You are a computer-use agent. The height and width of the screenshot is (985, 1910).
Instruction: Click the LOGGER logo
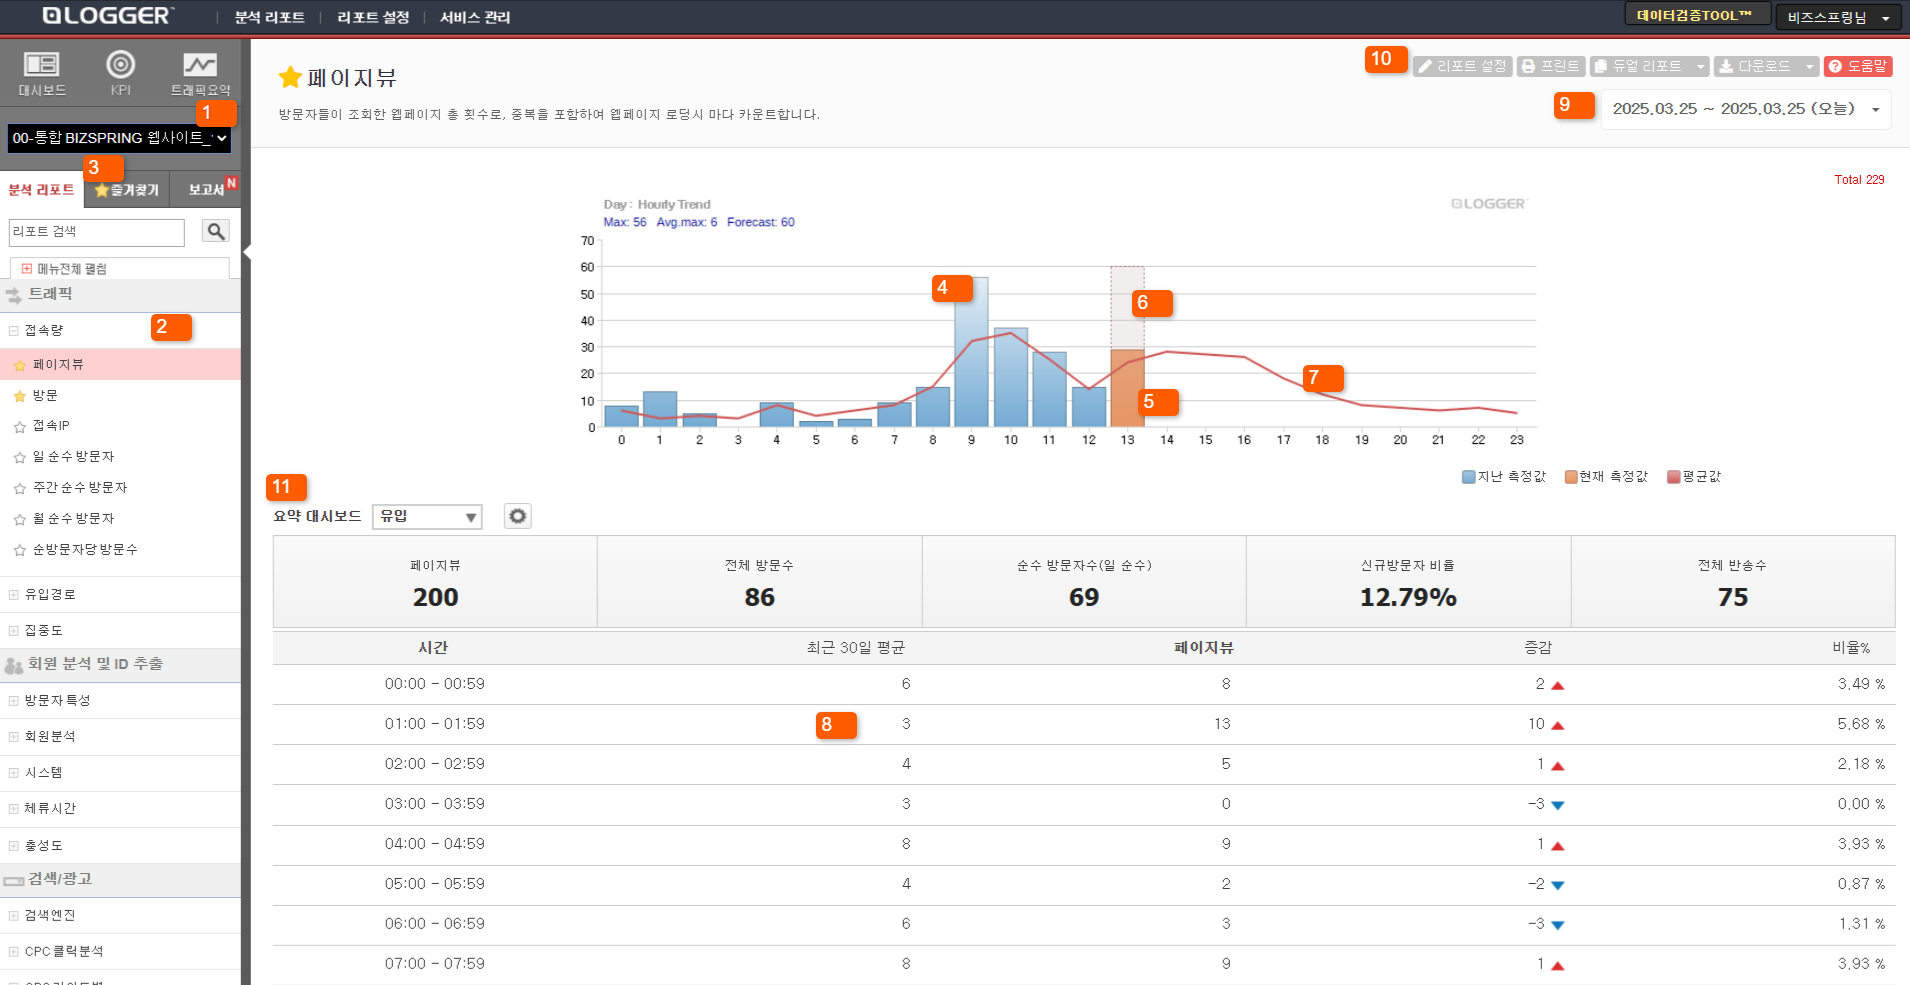[x=107, y=16]
